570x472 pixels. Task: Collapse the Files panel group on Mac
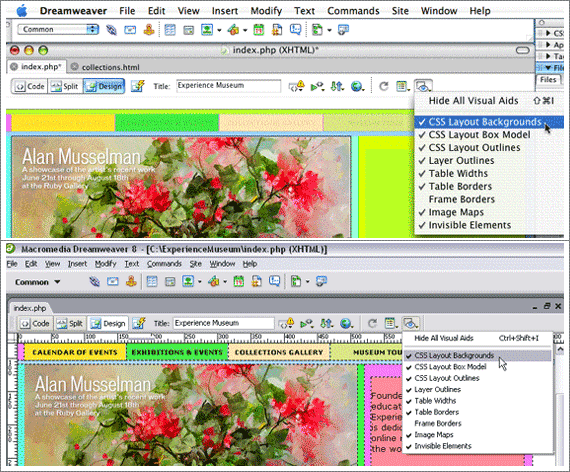pyautogui.click(x=549, y=68)
